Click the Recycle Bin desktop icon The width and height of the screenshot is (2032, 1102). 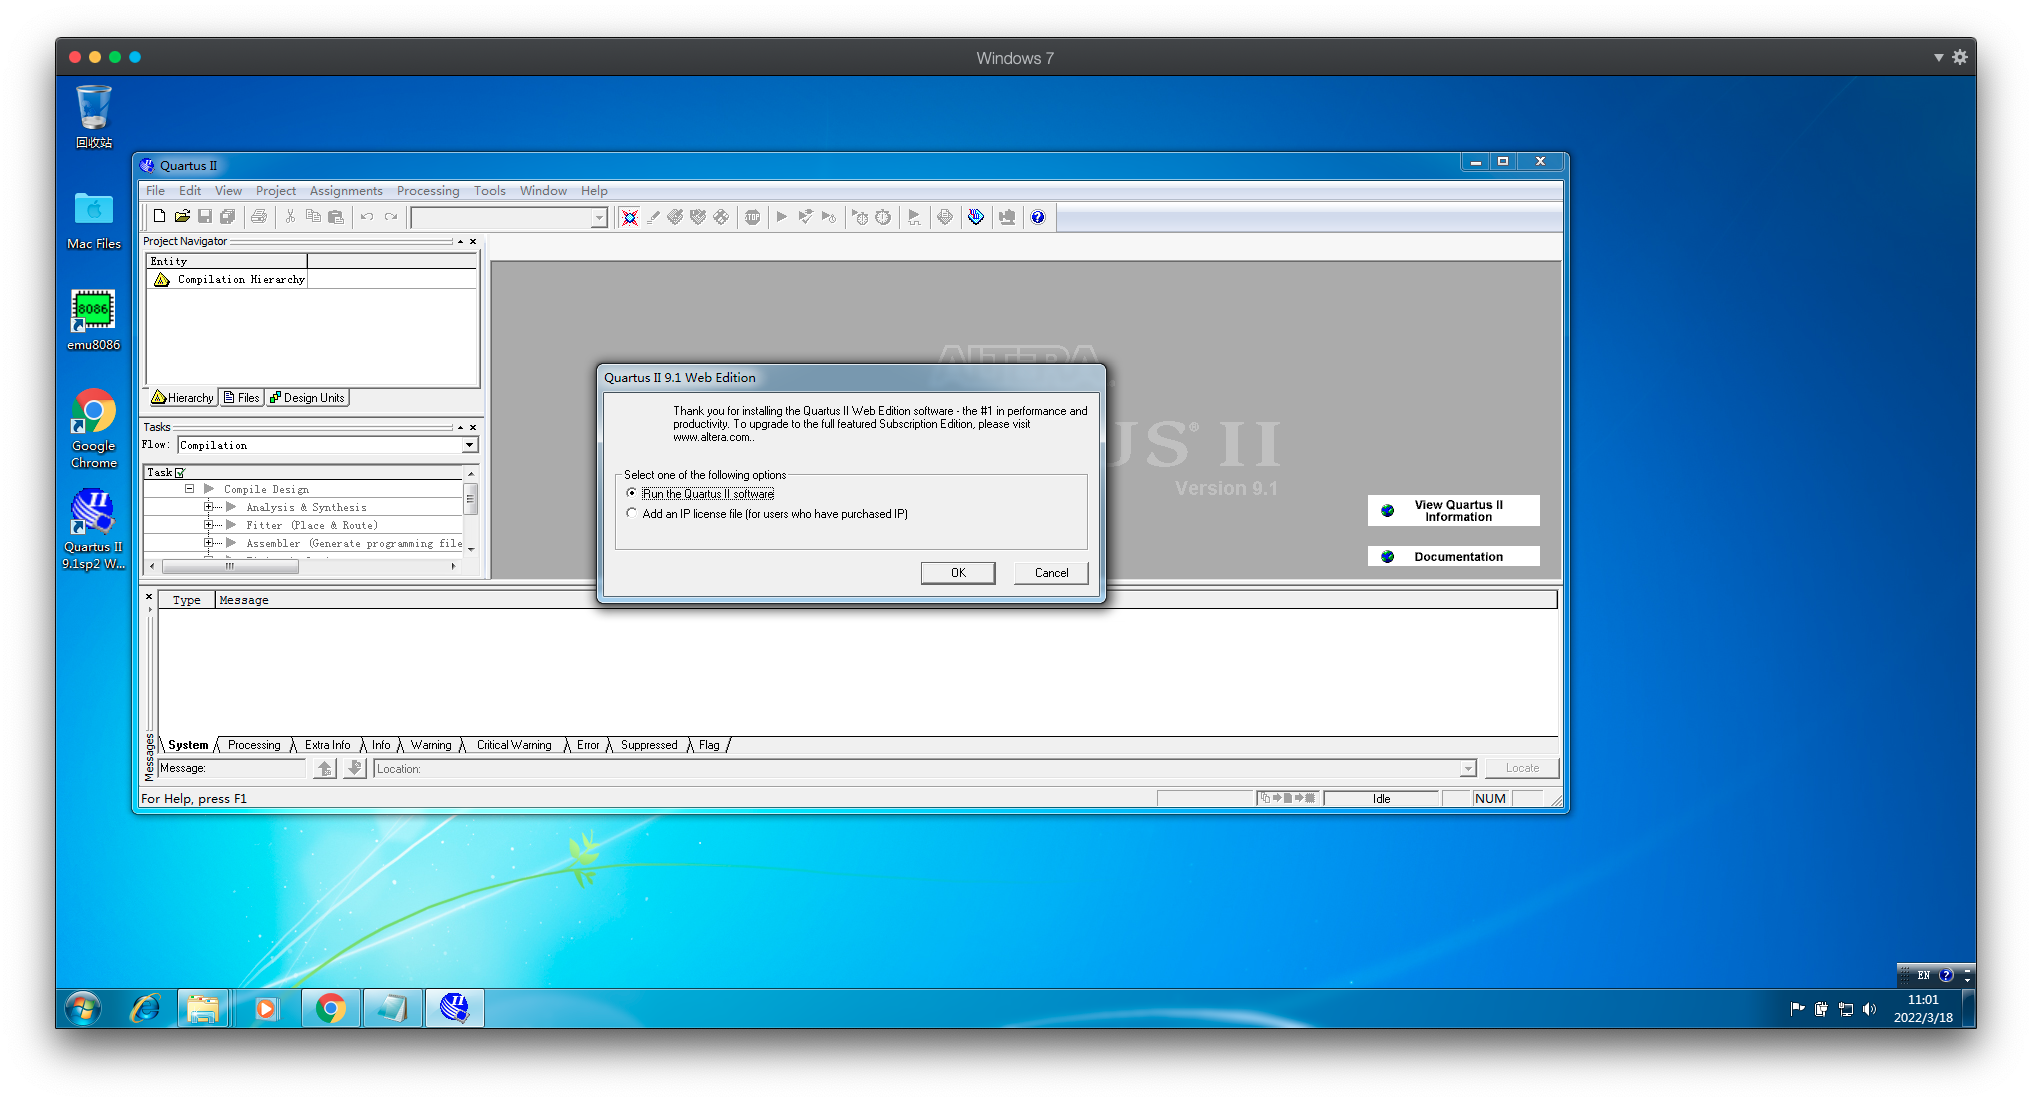[94, 117]
